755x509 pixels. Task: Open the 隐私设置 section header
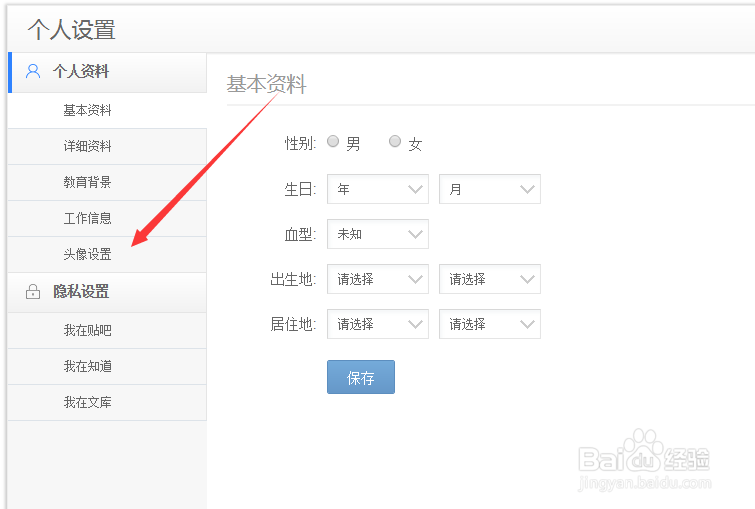click(107, 292)
